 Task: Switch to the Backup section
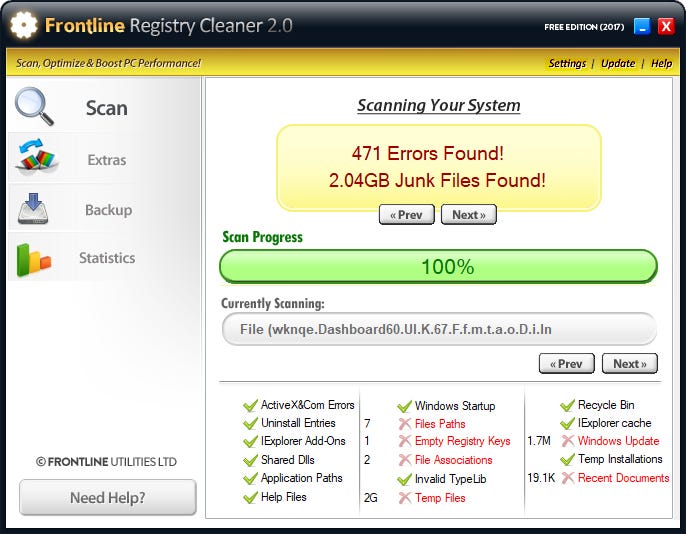pos(105,208)
